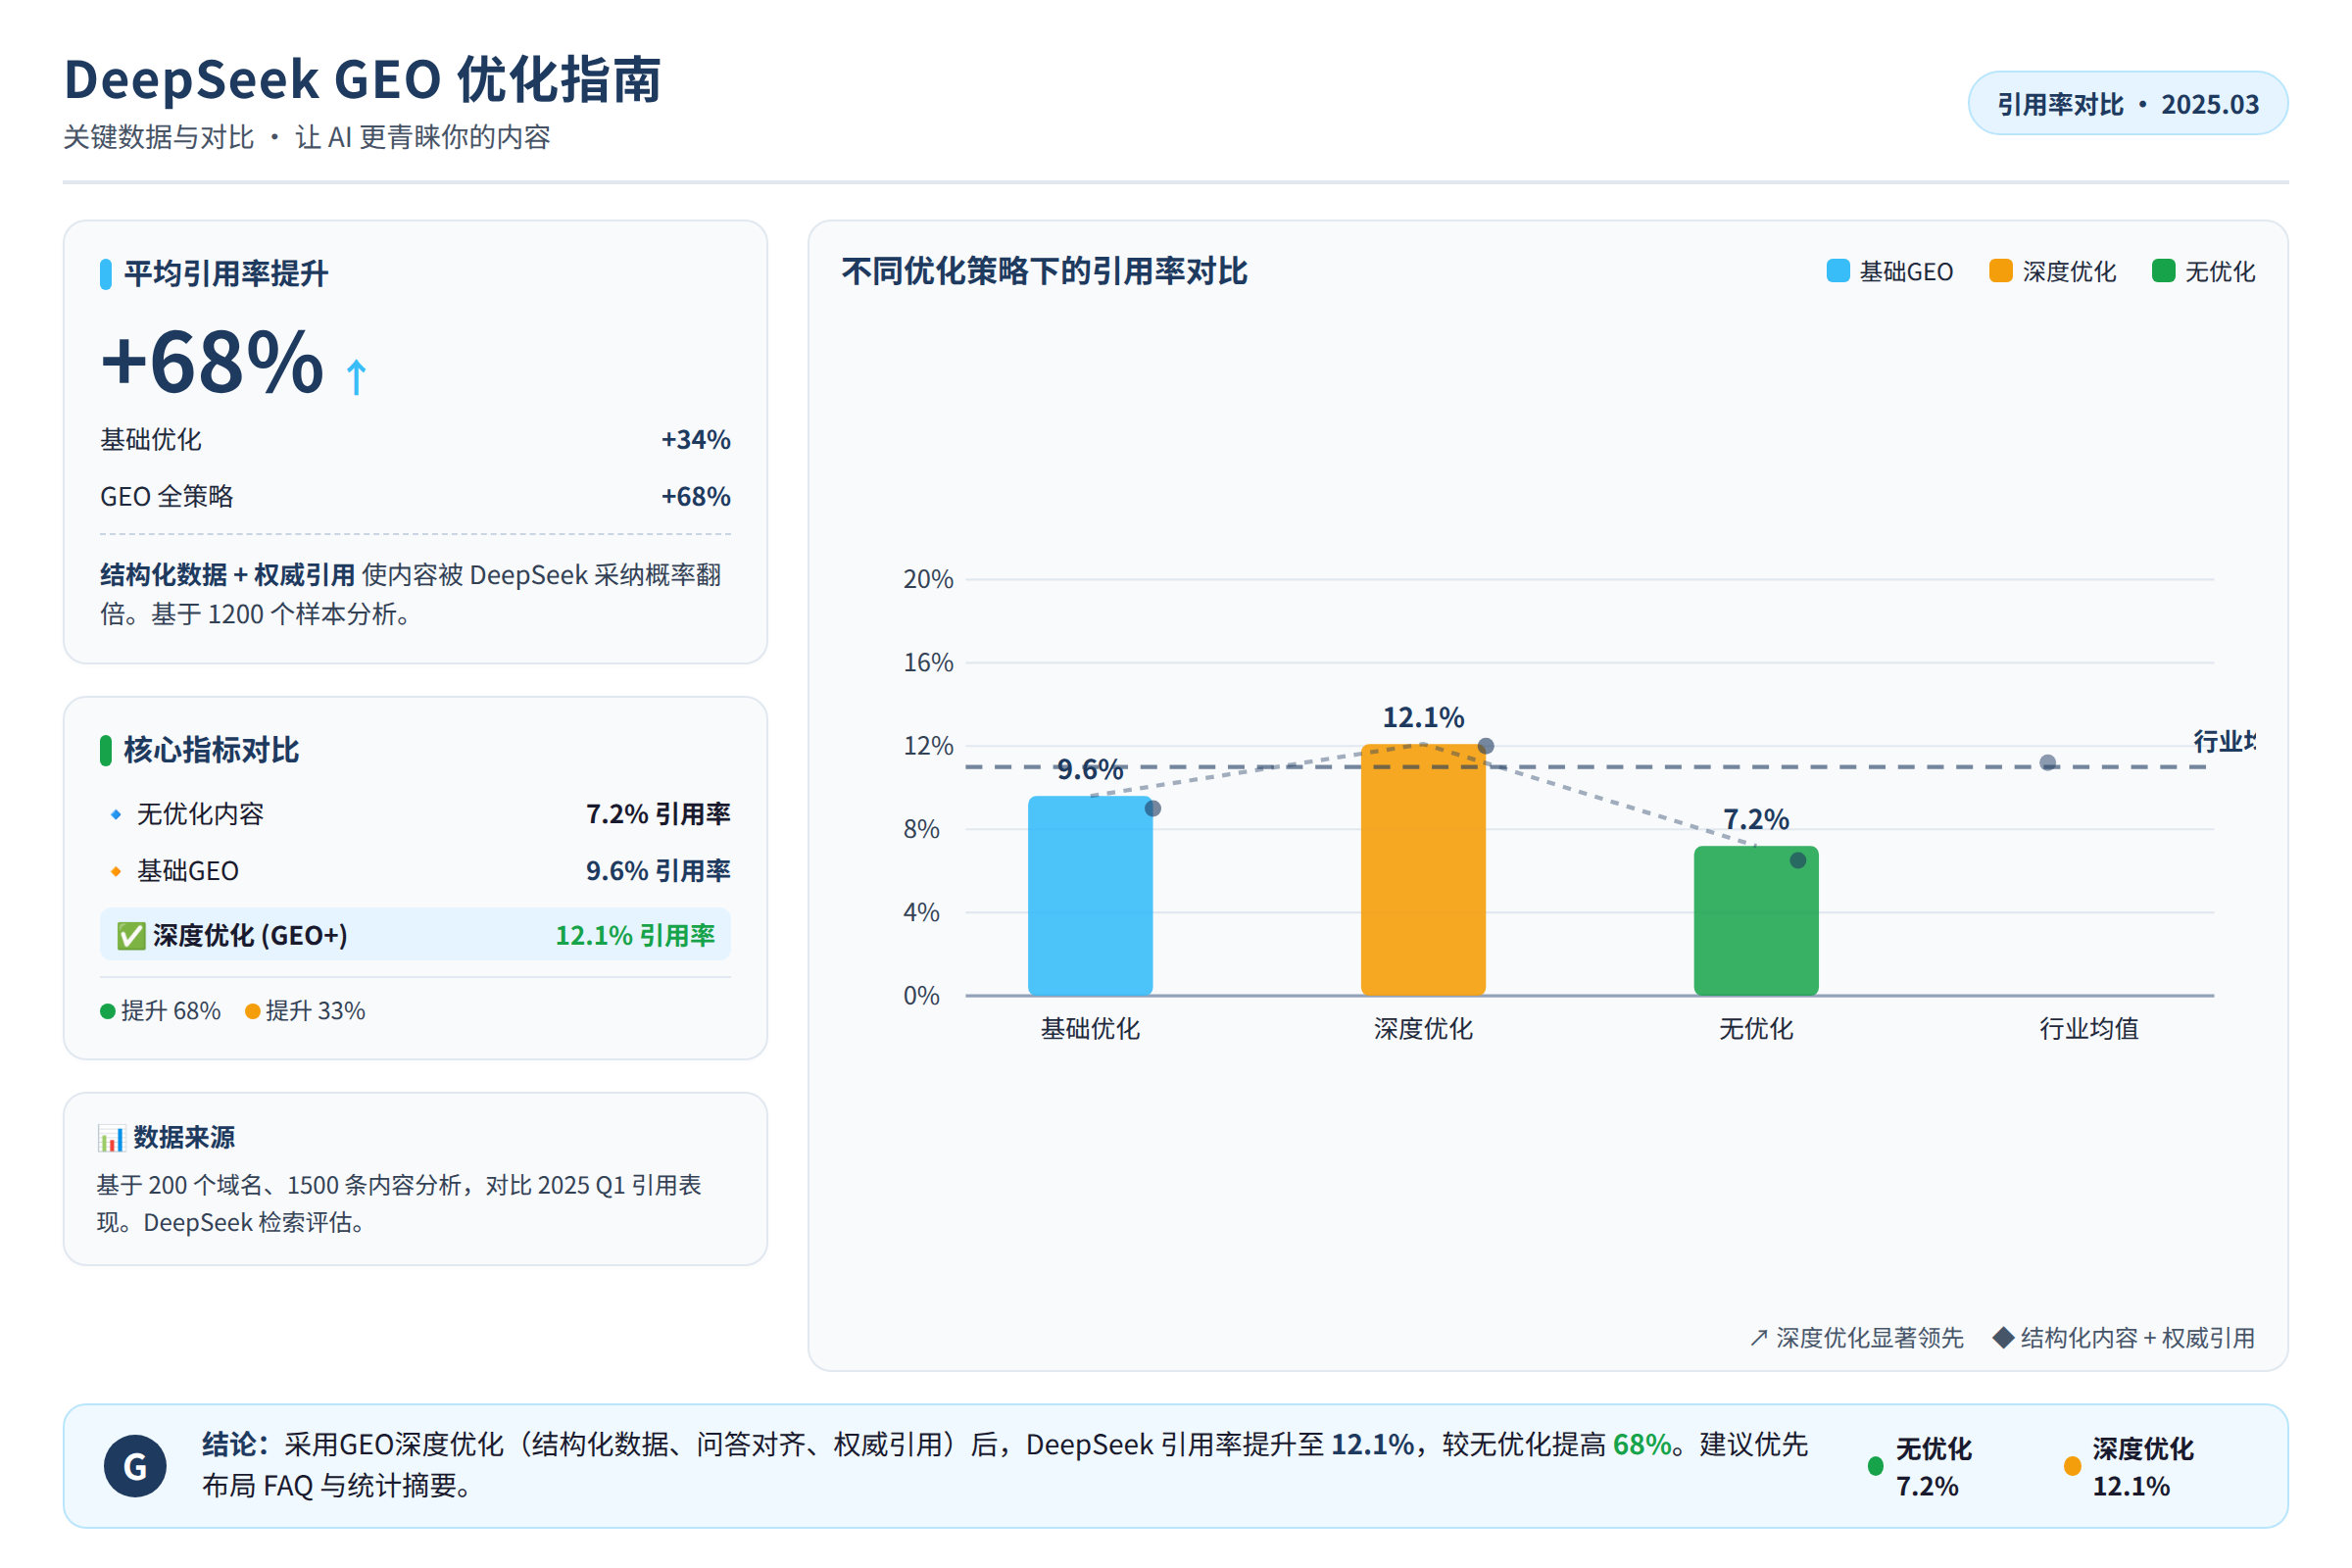Click the 核心指标对比 card heading
The height and width of the screenshot is (1568, 2352).
pyautogui.click(x=211, y=750)
